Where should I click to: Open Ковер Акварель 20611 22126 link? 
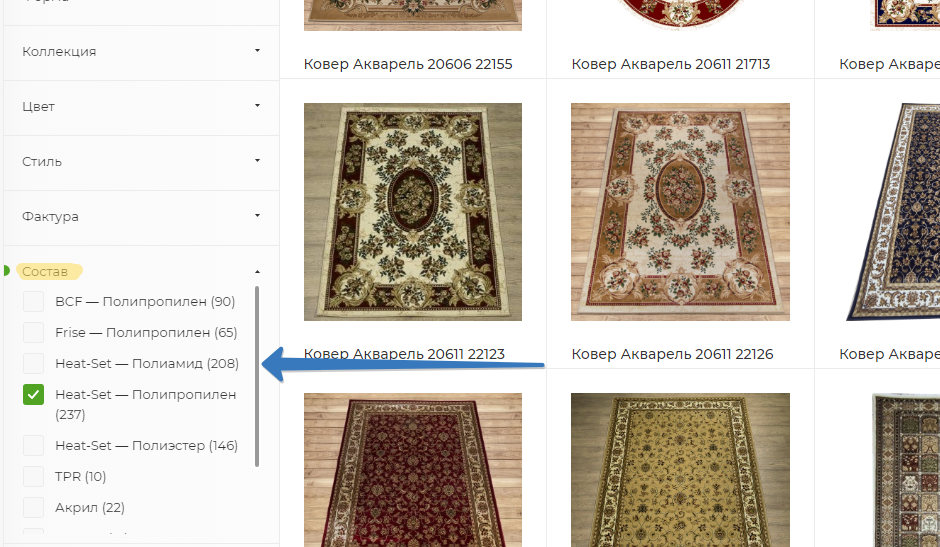(x=672, y=354)
